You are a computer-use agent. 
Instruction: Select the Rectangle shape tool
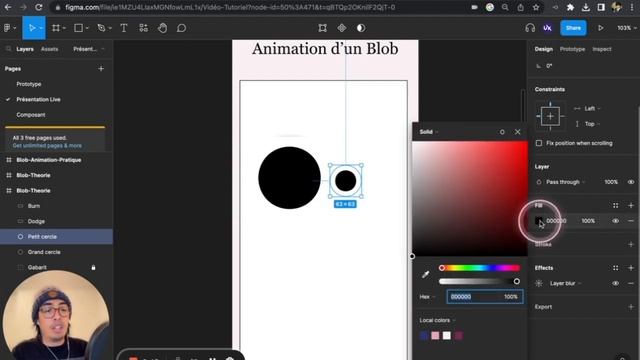(78, 28)
